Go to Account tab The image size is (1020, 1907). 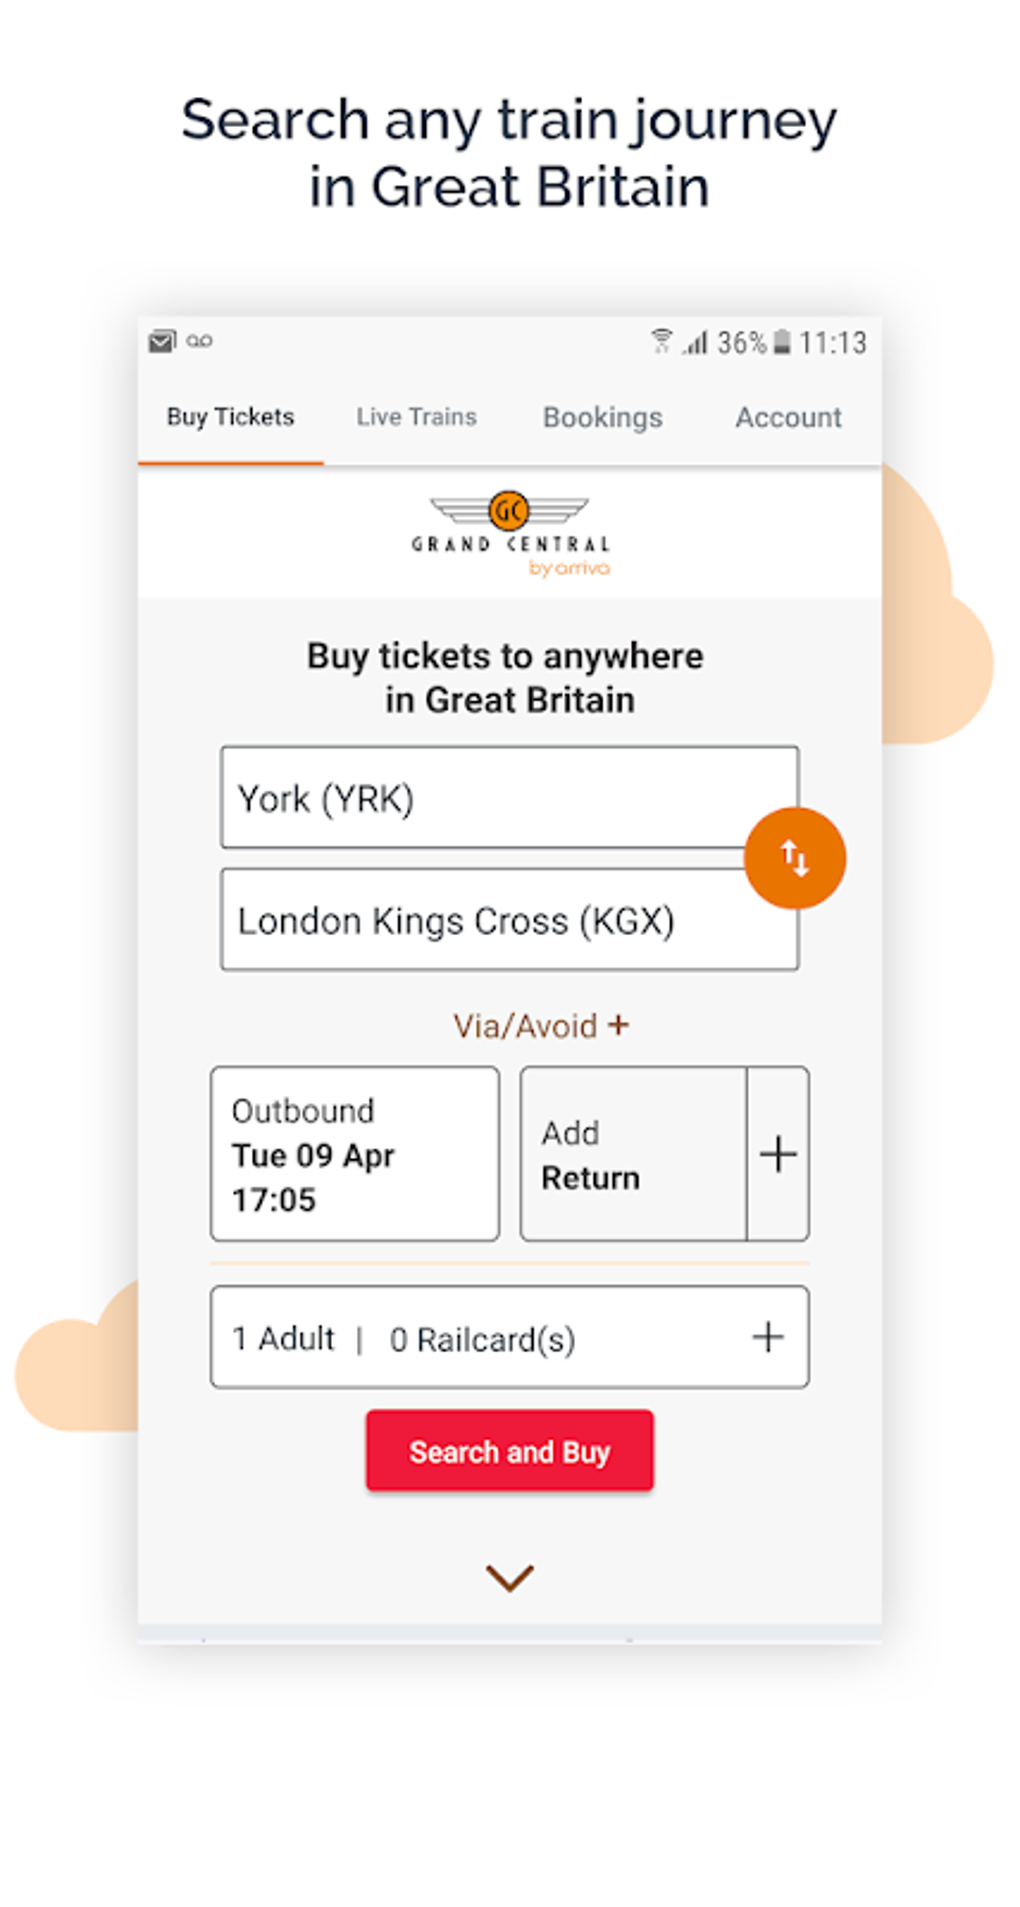(788, 417)
